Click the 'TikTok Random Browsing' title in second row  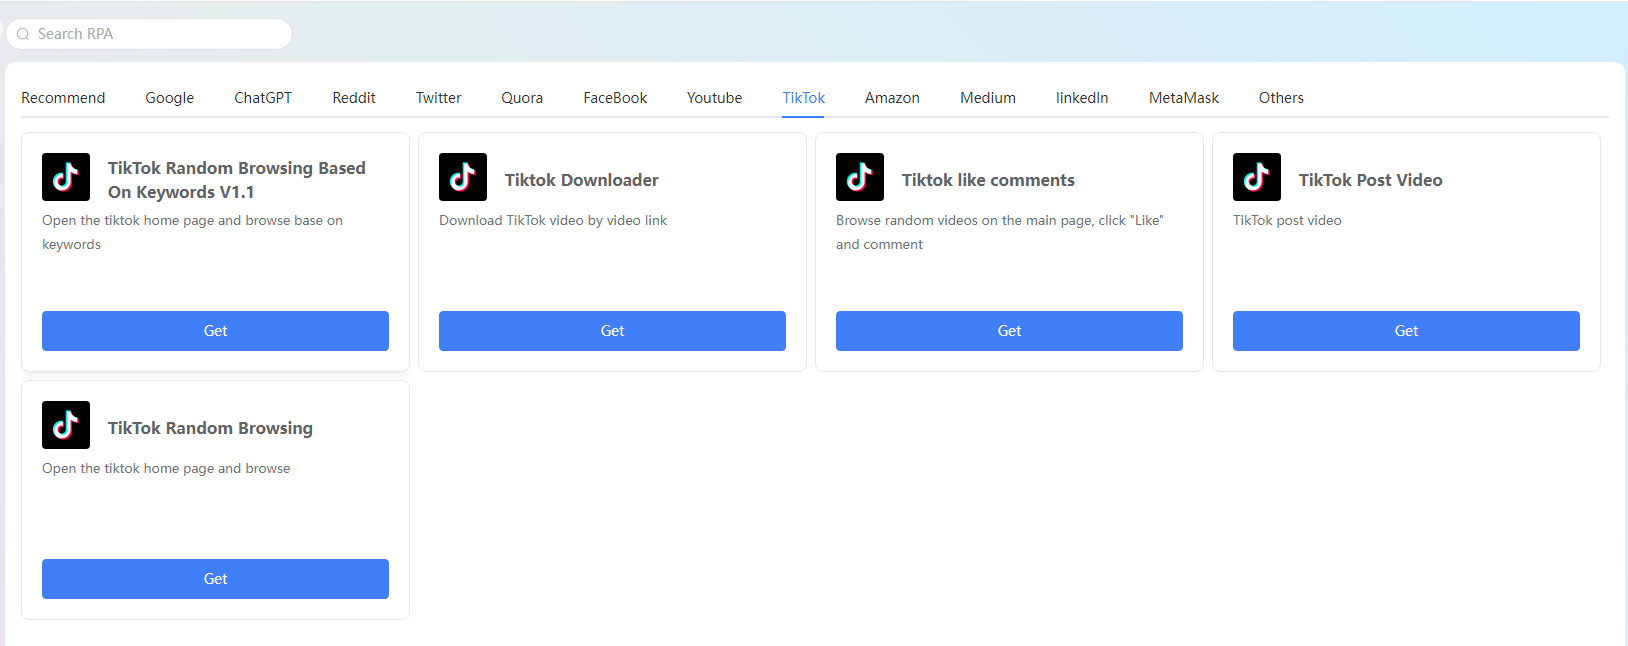tap(210, 428)
